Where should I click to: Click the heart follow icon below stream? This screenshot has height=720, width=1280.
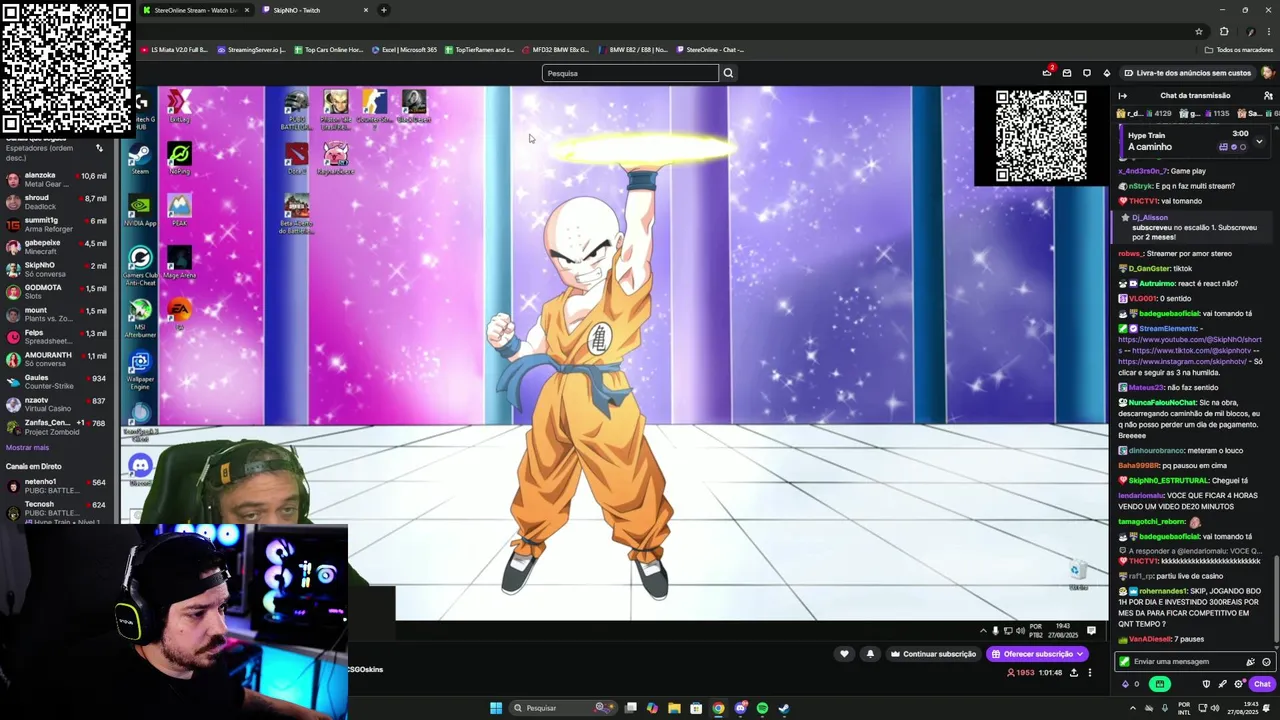tap(844, 654)
